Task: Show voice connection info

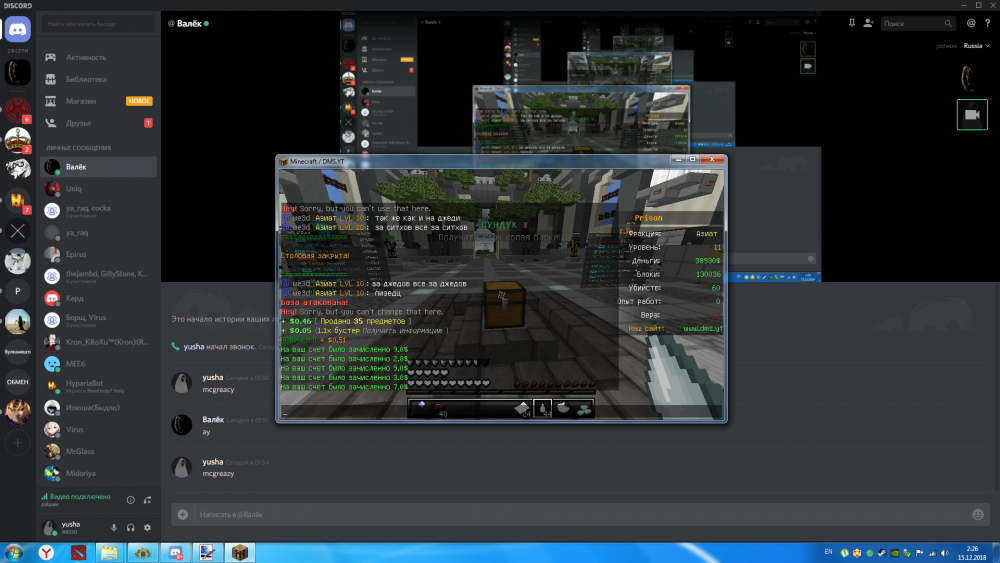Action: point(130,499)
